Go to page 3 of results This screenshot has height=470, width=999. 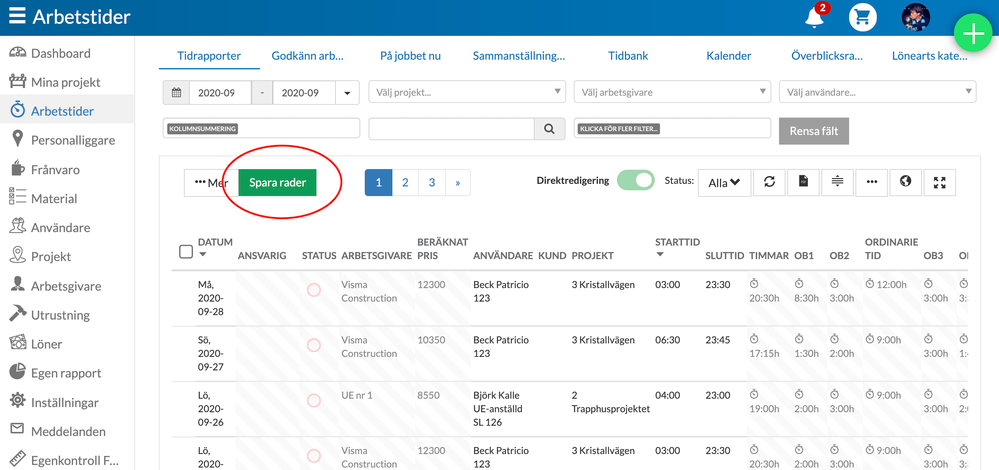[432, 183]
